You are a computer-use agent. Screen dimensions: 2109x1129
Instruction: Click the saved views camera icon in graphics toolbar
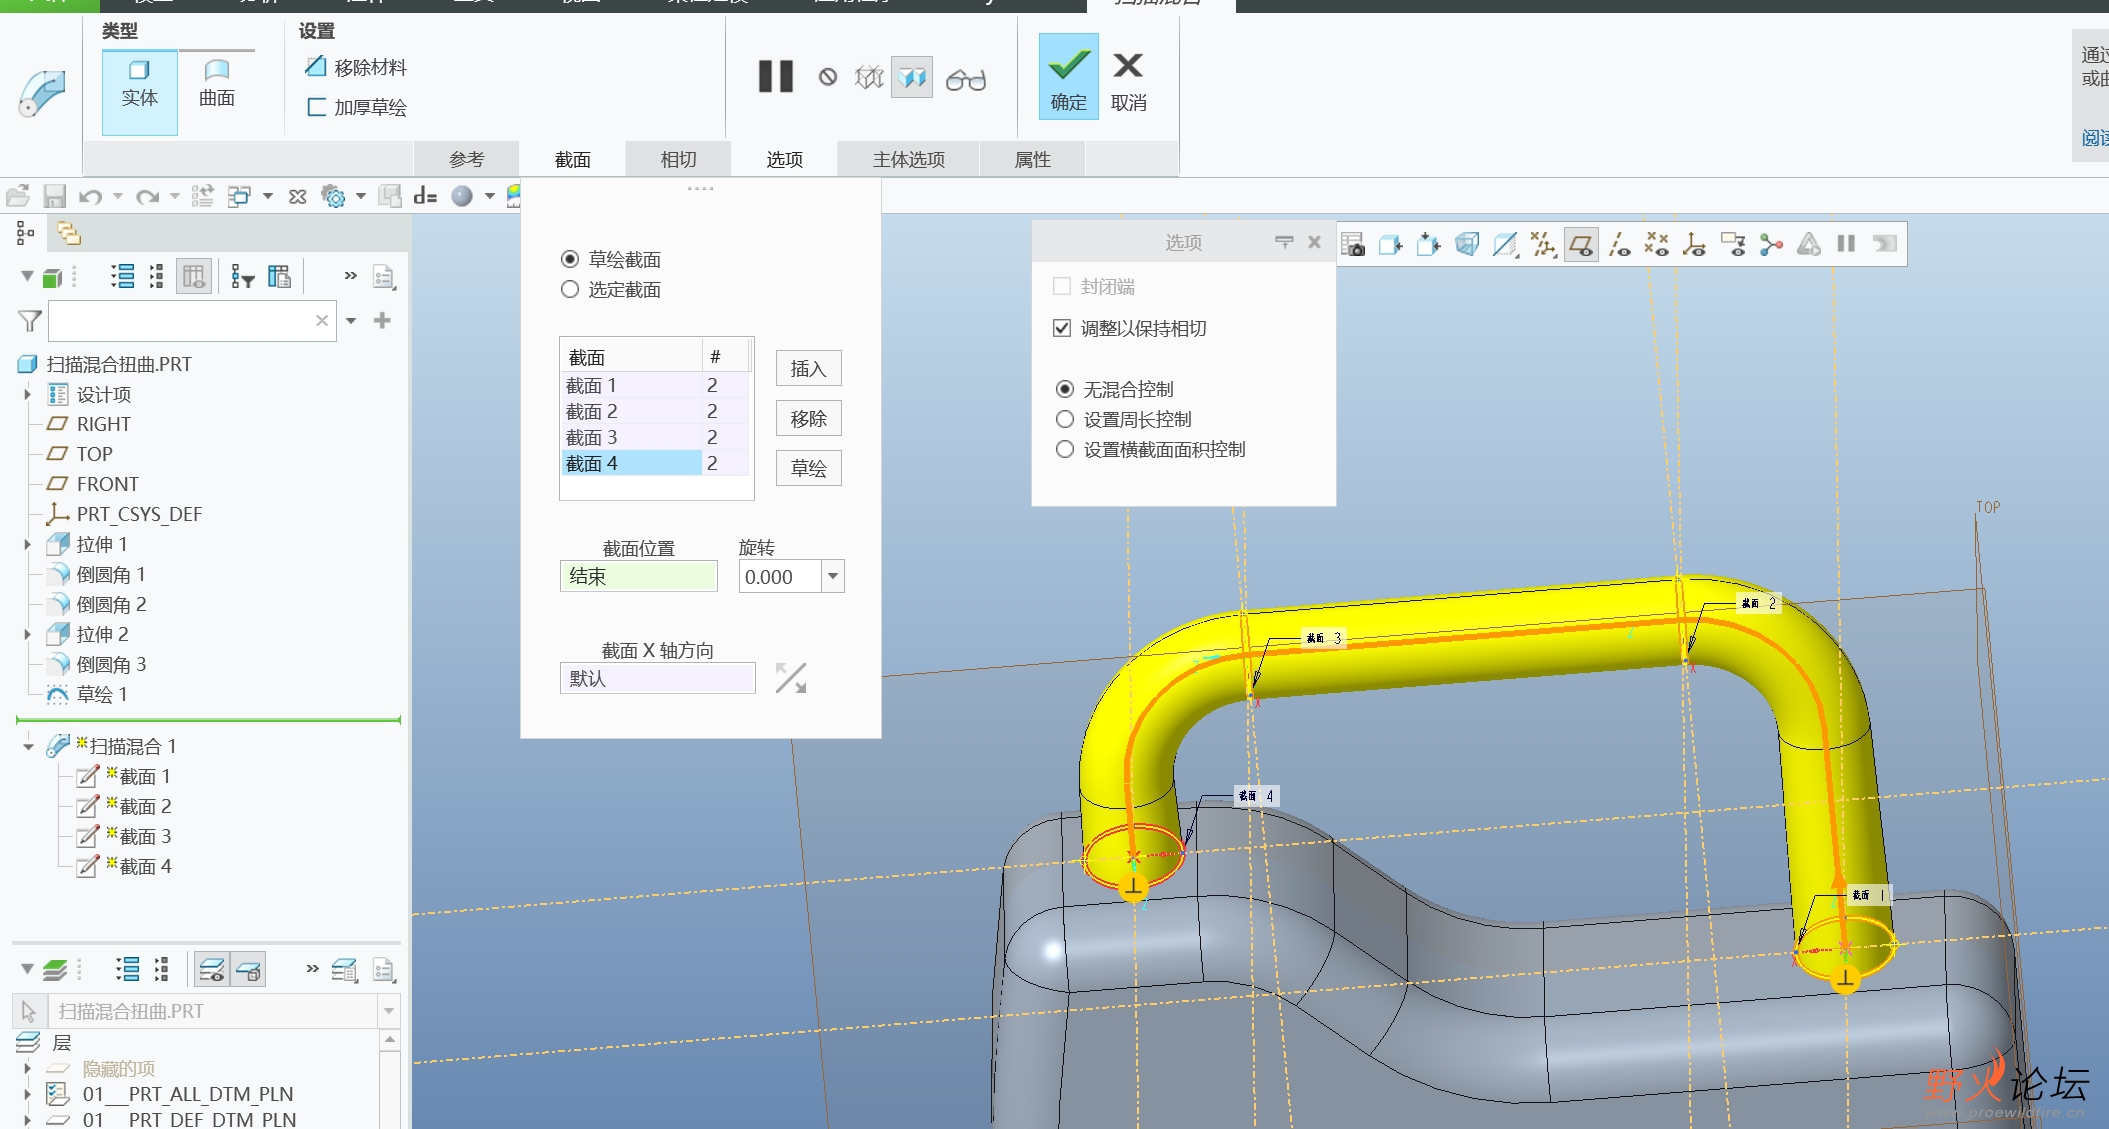(1353, 244)
